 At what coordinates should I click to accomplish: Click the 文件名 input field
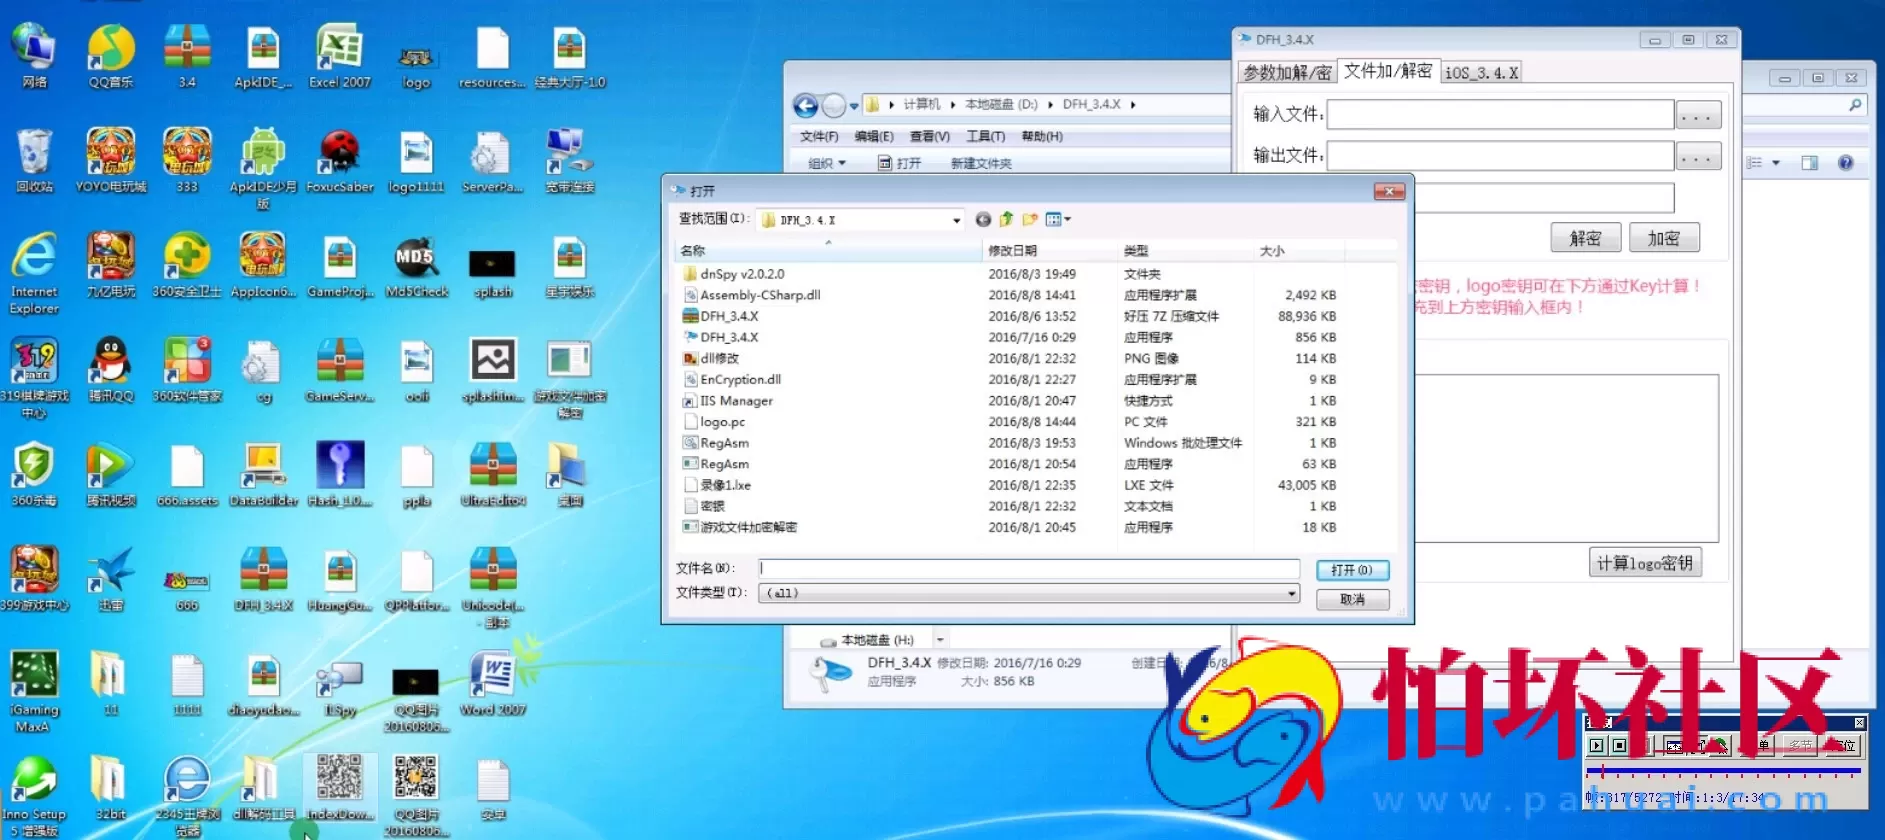pos(1028,569)
